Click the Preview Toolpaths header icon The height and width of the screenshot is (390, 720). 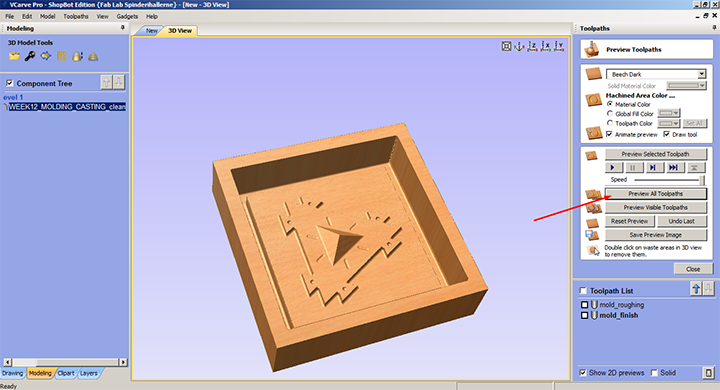(592, 49)
